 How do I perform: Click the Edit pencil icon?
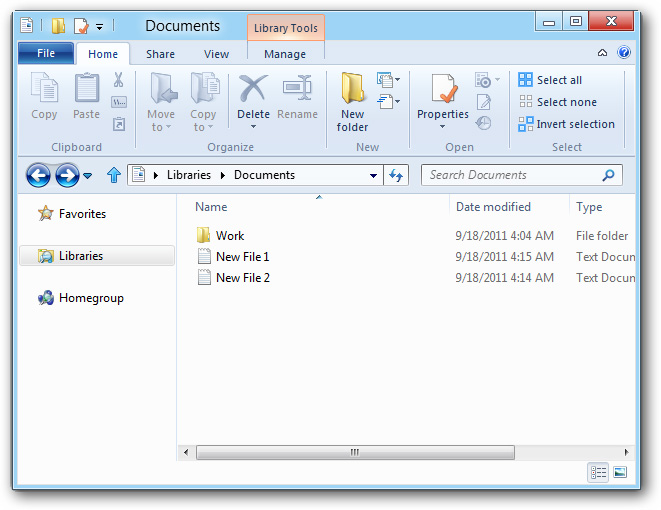pyautogui.click(x=484, y=102)
